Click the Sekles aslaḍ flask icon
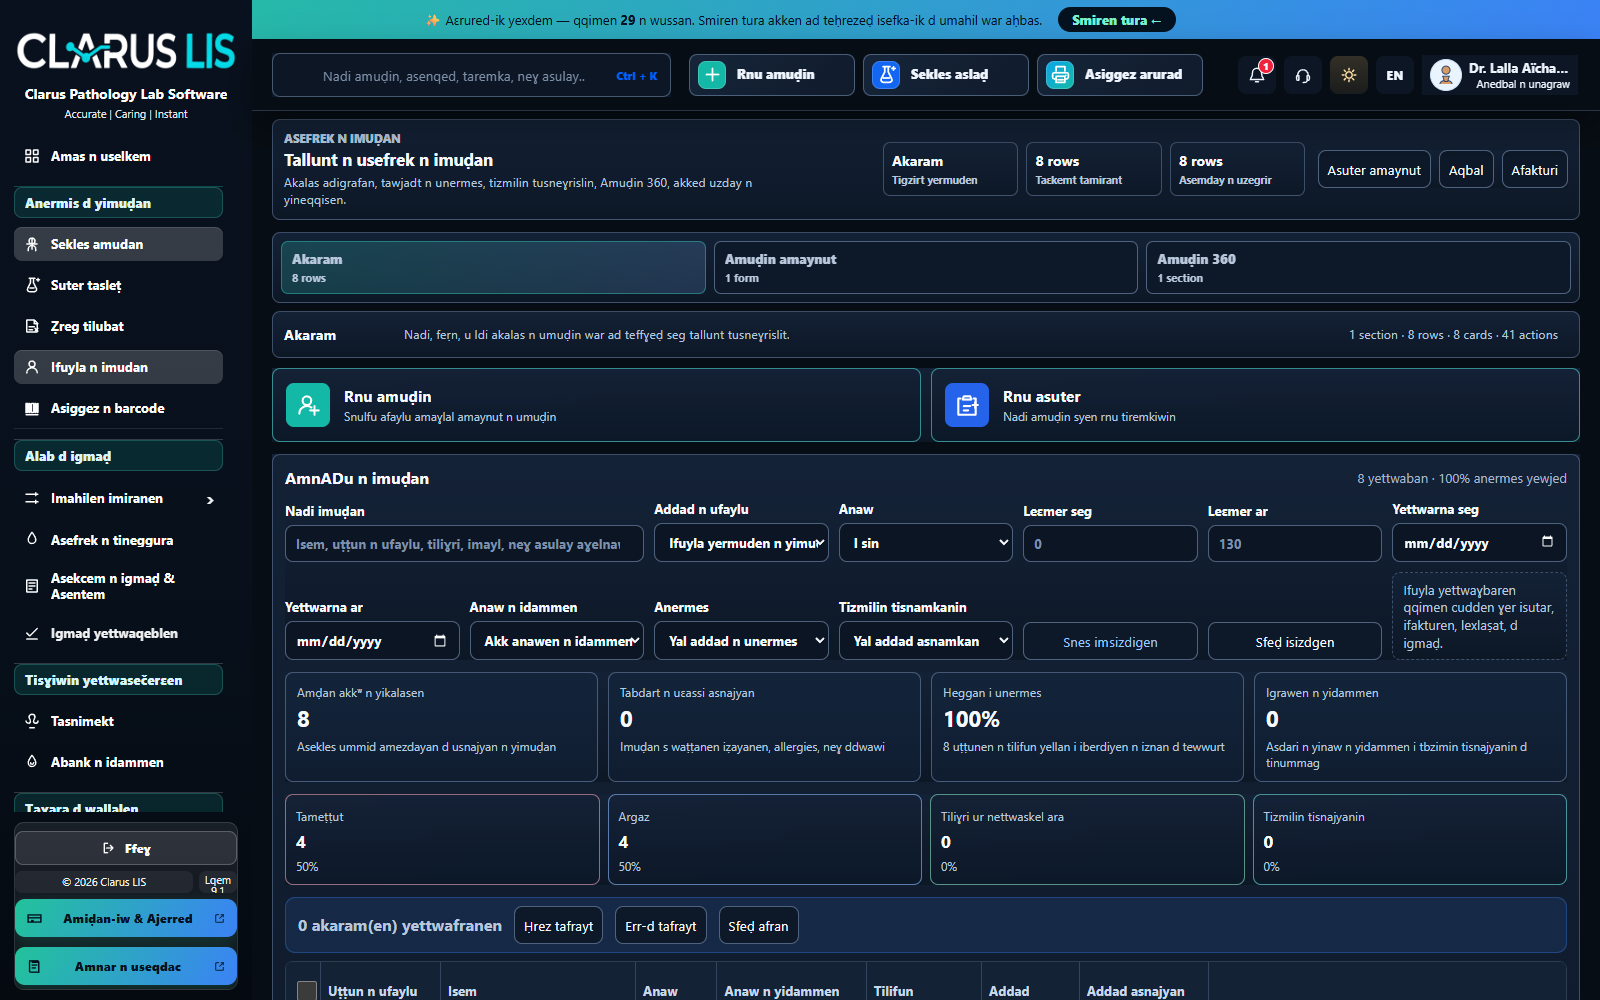1600x1000 pixels. click(886, 75)
